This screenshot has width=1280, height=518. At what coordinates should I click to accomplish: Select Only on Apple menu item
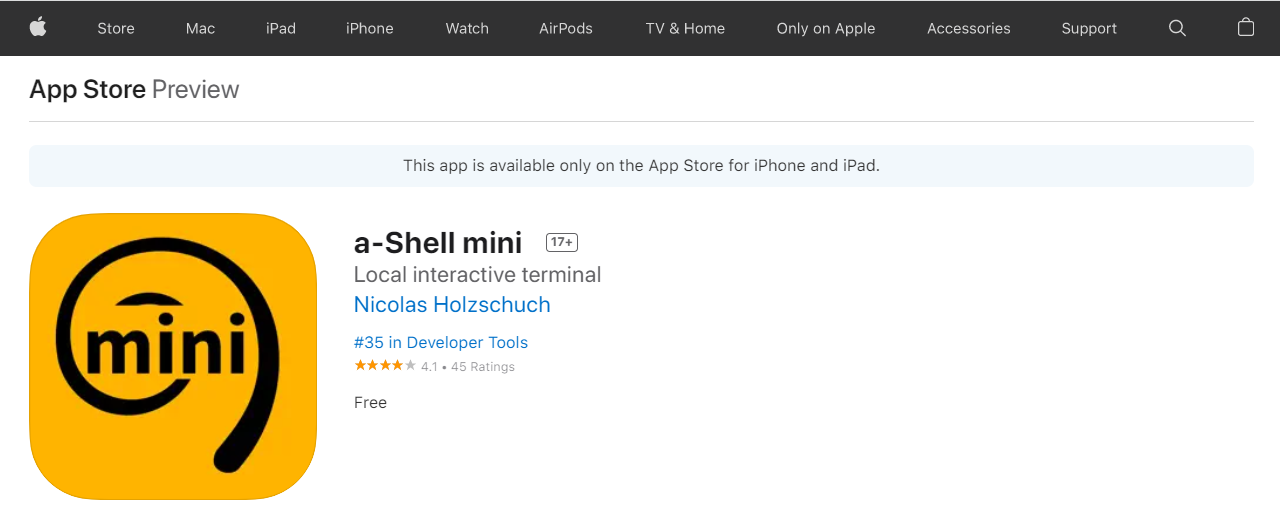(826, 28)
